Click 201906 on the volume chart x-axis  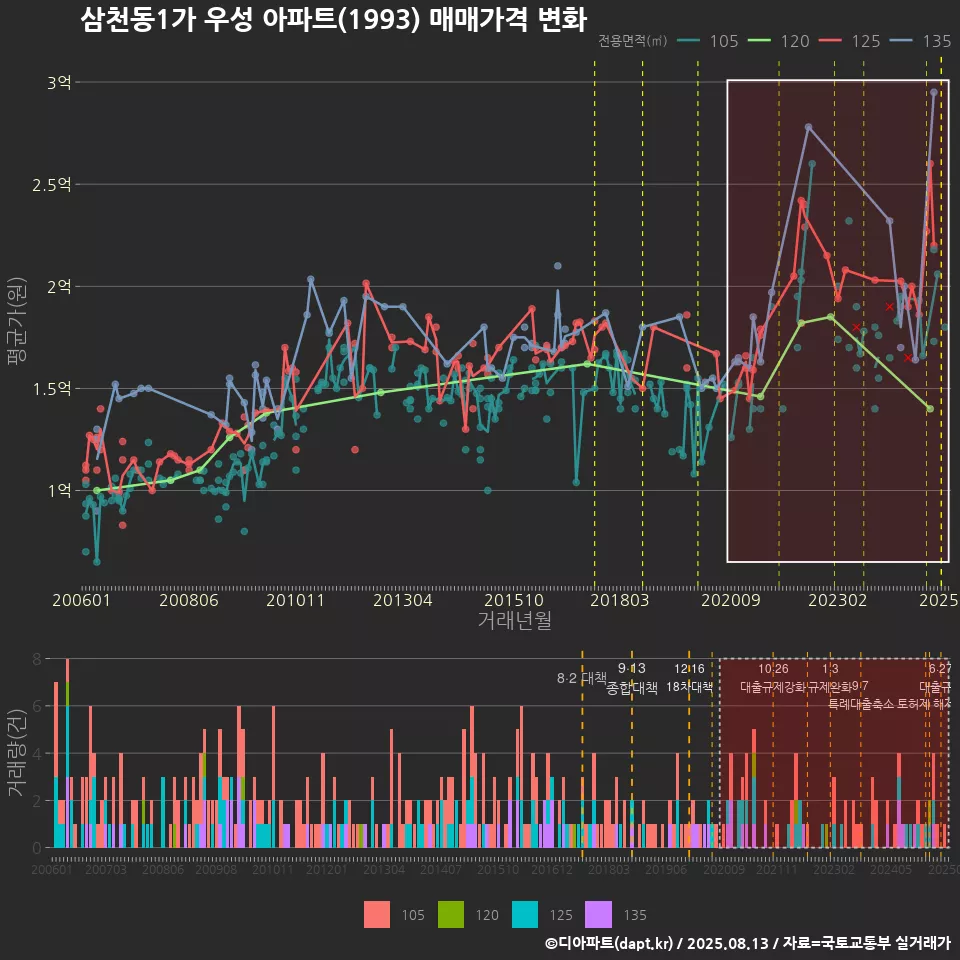(x=666, y=869)
